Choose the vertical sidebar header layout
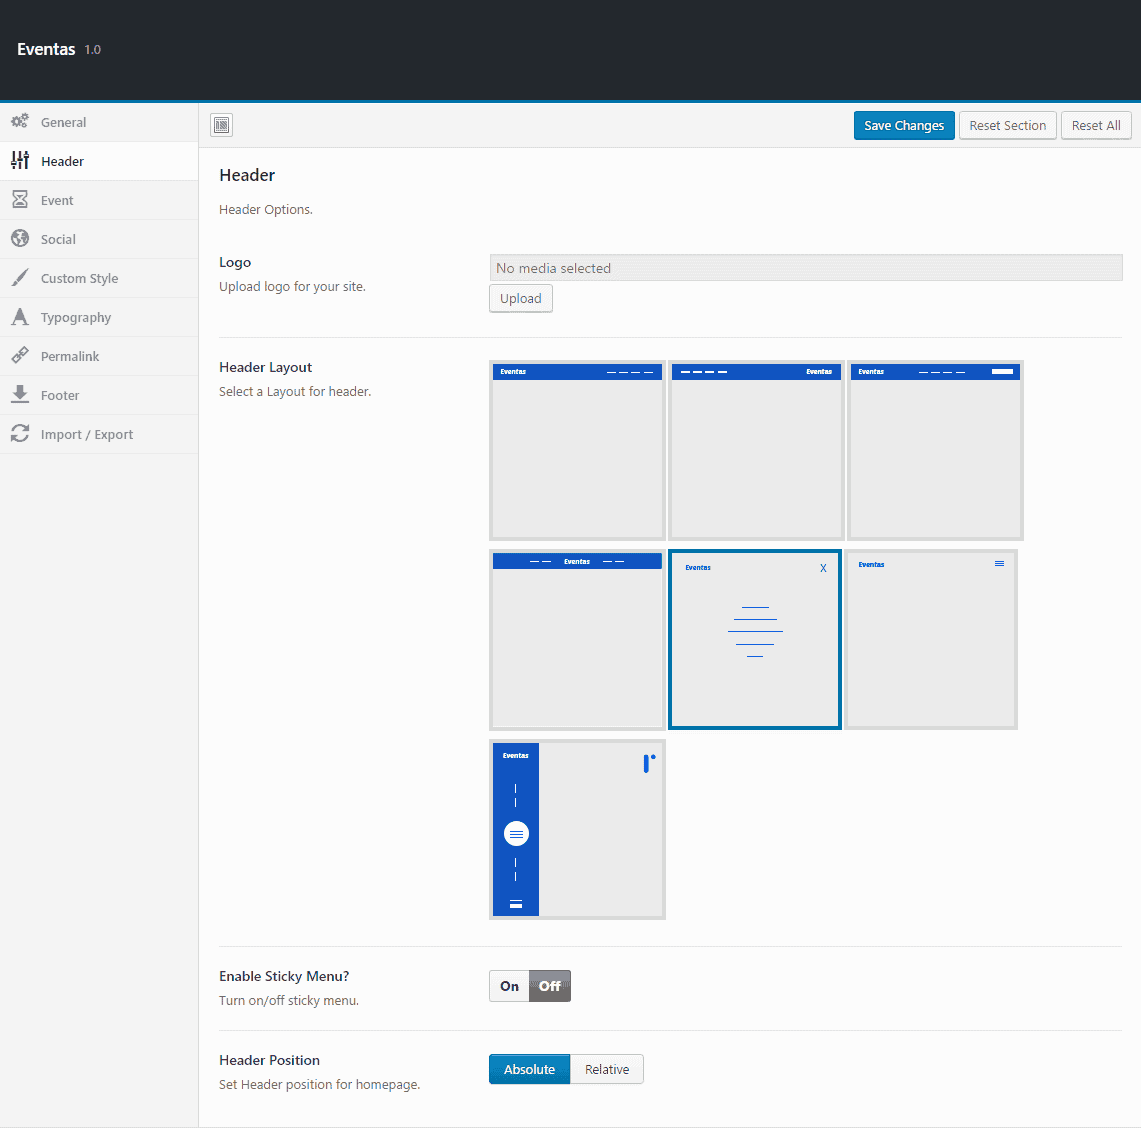 (577, 829)
